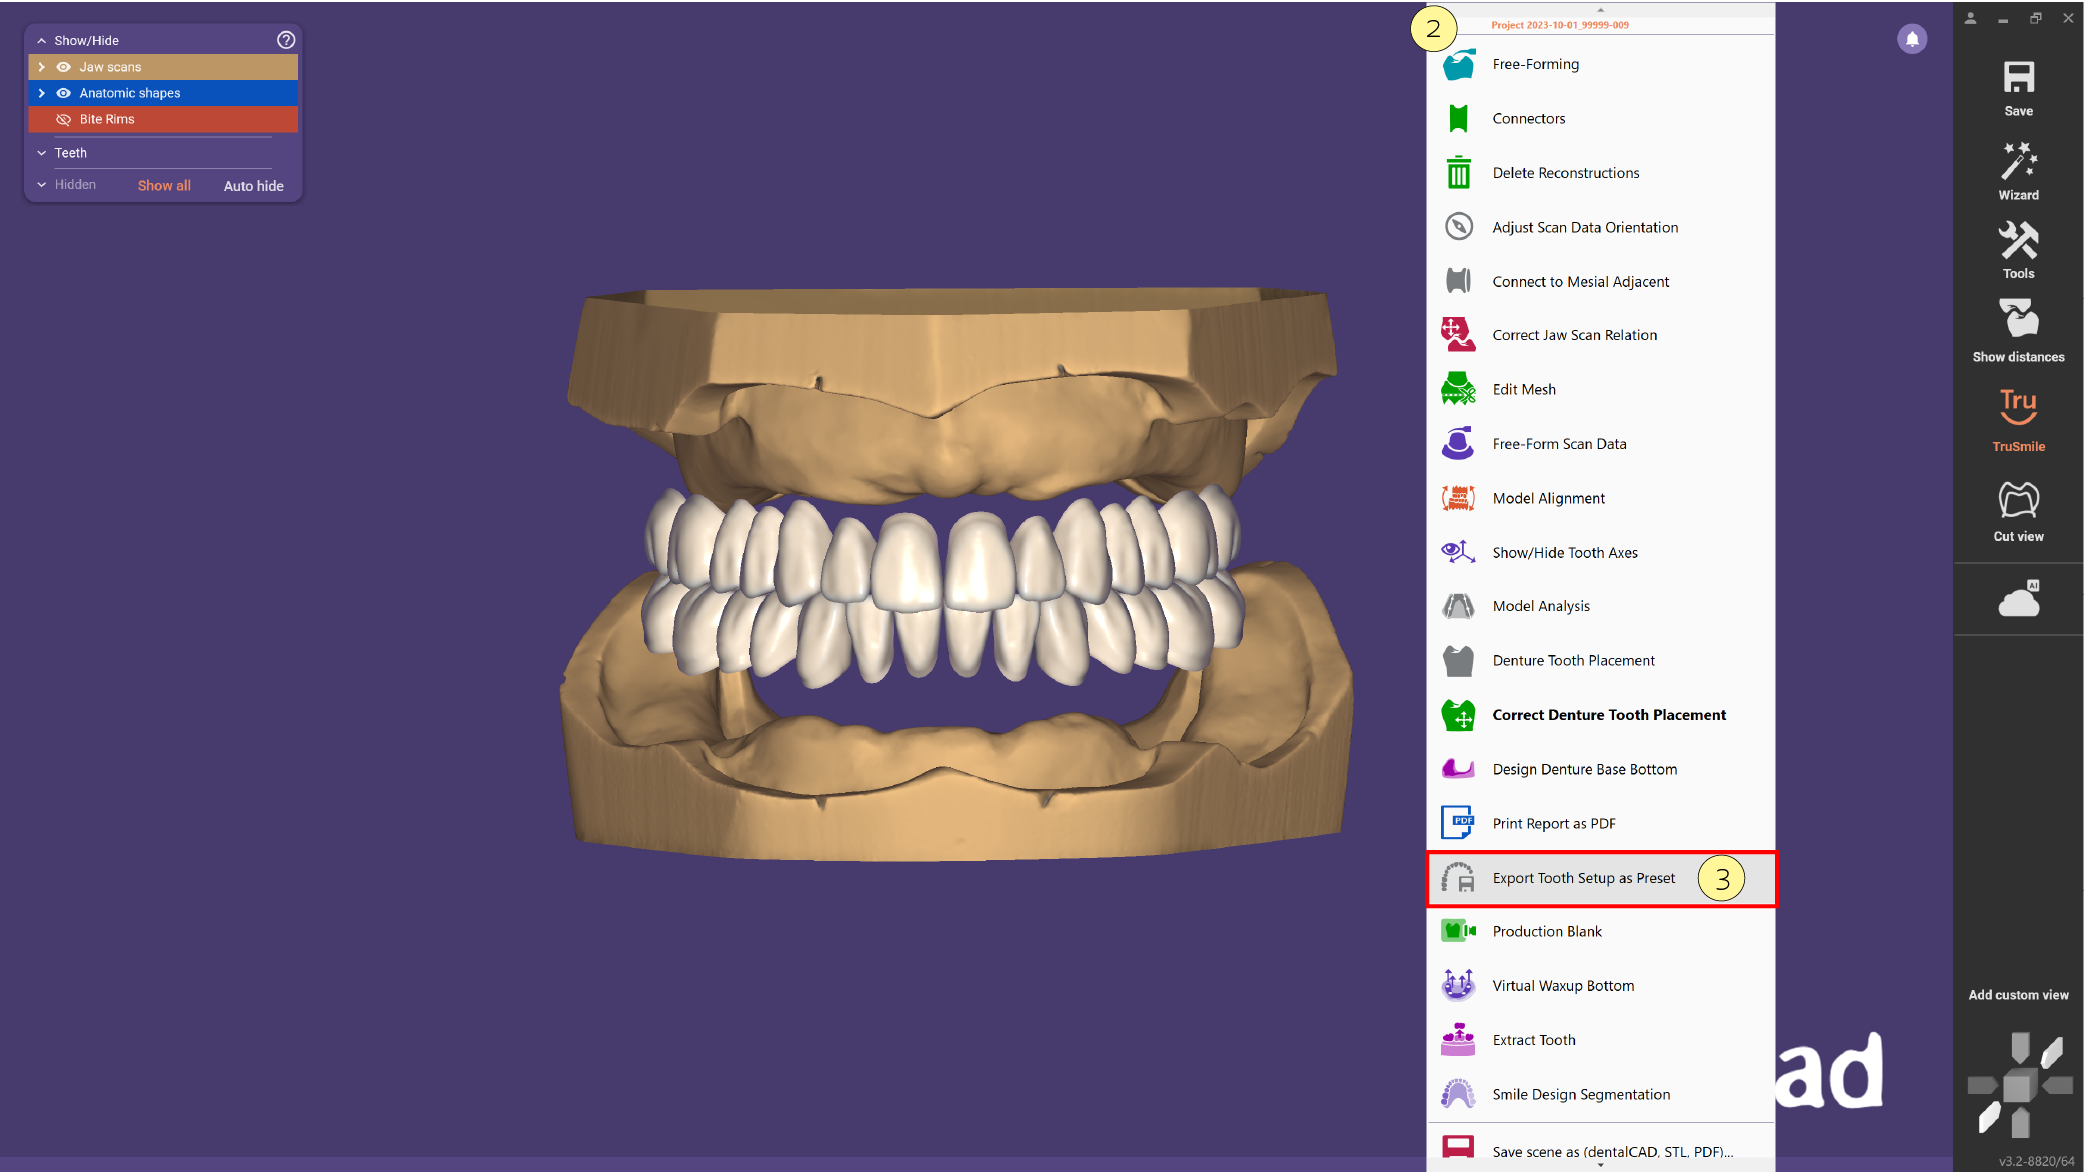
Task: Click Show all button
Action: [164, 186]
